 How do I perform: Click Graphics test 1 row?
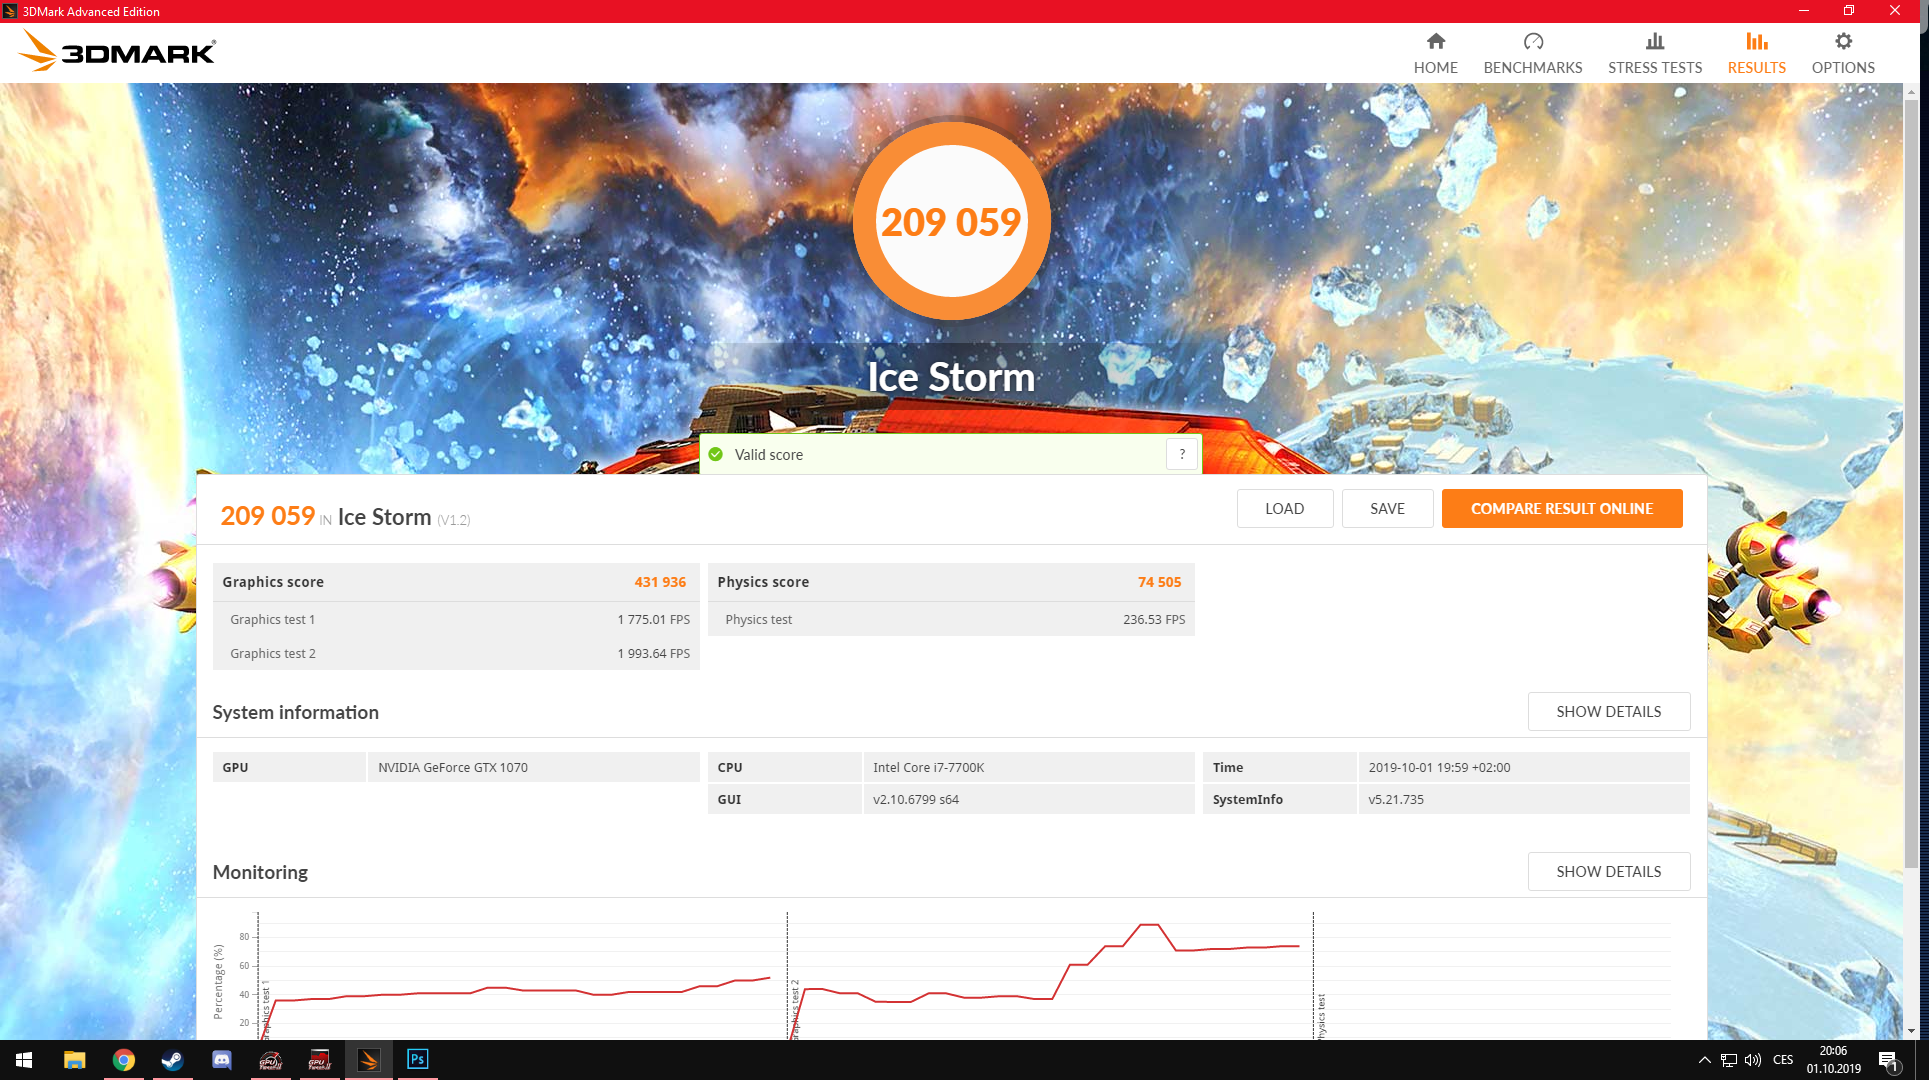tap(456, 619)
